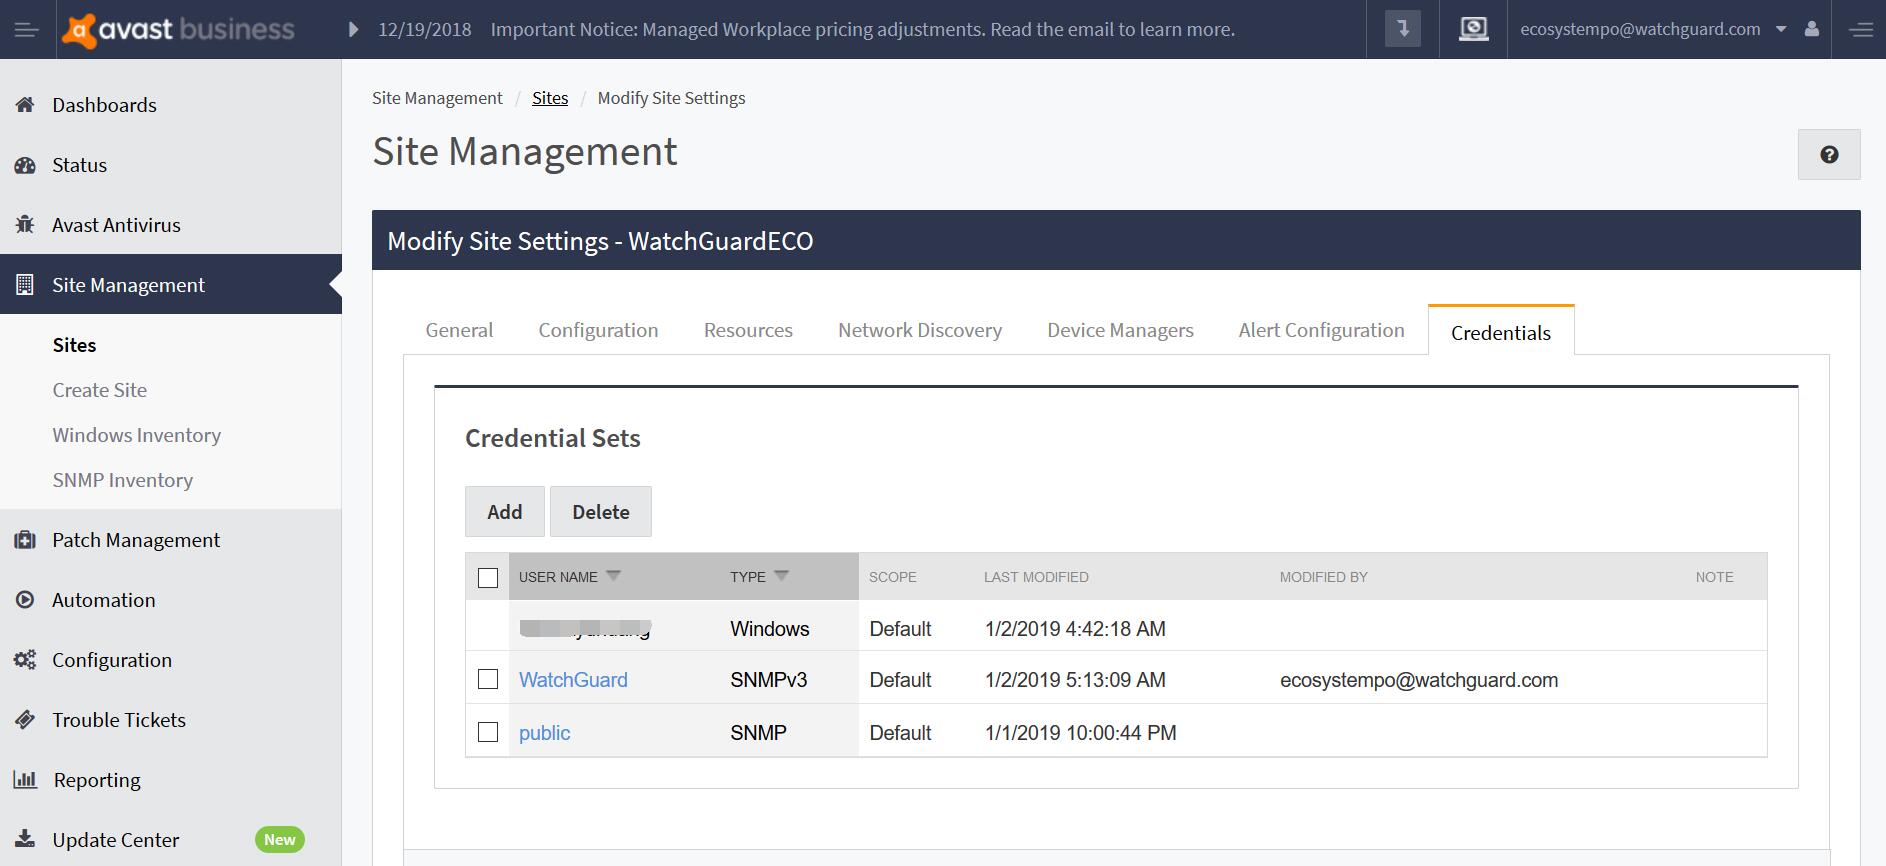Open Reporting in the sidebar
This screenshot has width=1886, height=866.
point(97,780)
